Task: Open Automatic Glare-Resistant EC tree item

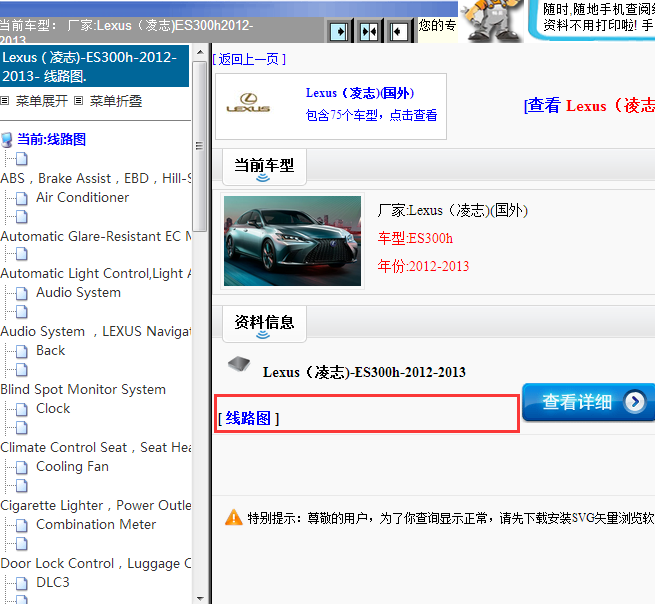Action: click(x=96, y=236)
